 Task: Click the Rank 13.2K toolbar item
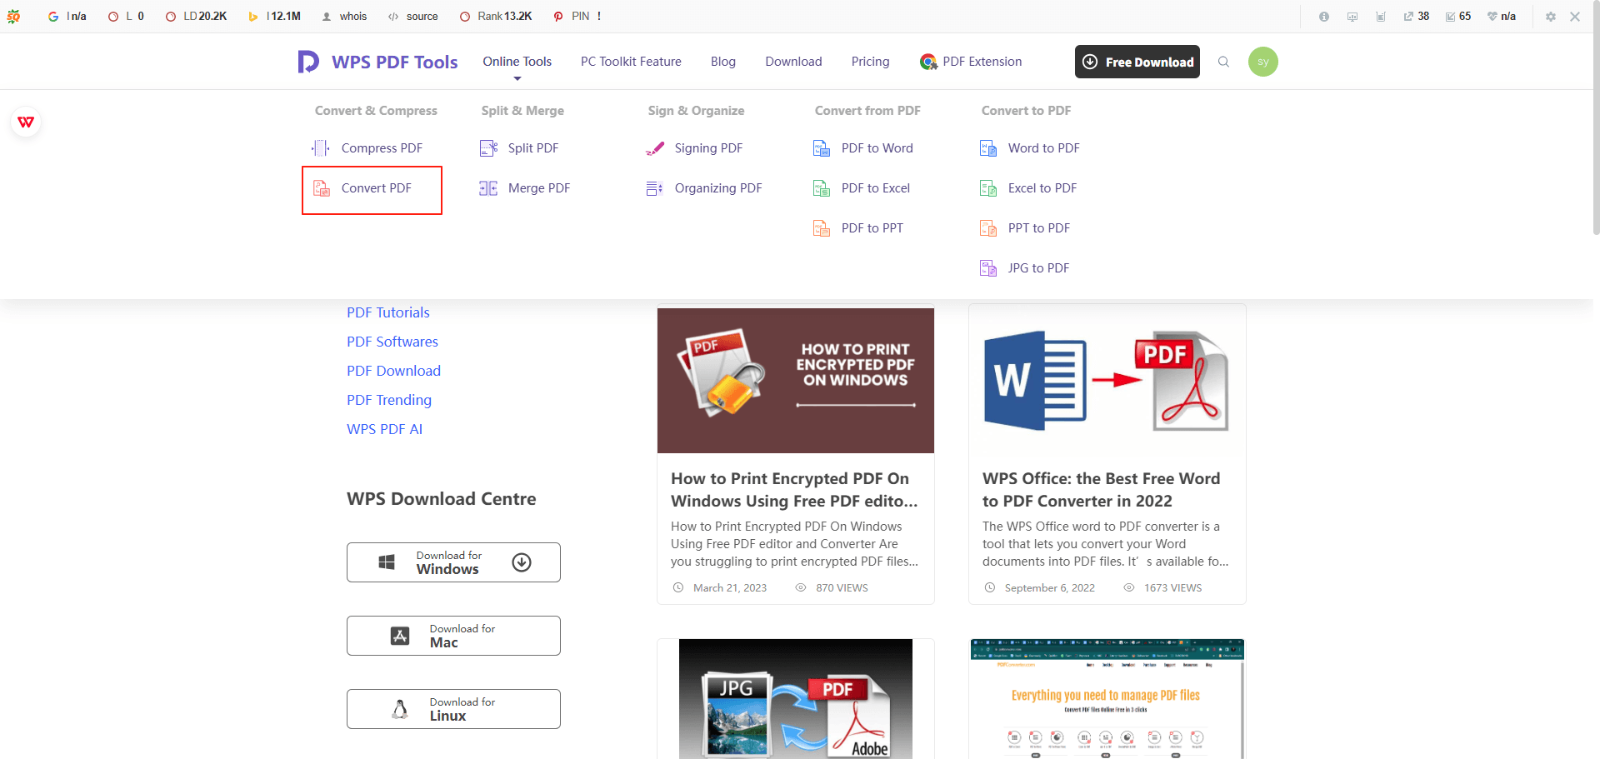point(496,16)
